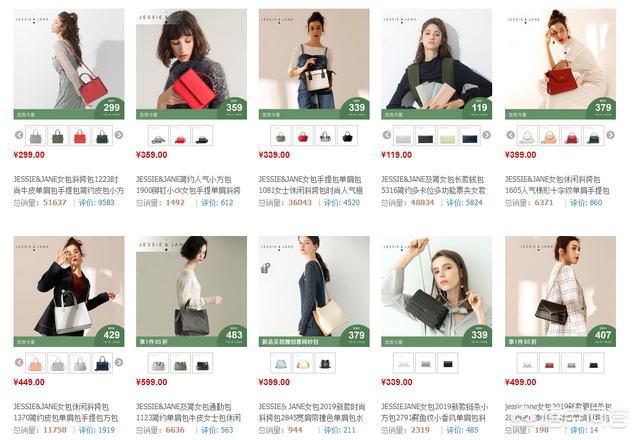Select red variant thumbnail under ¥499 bag
Screen dimensions: 640x440
click(x=549, y=363)
